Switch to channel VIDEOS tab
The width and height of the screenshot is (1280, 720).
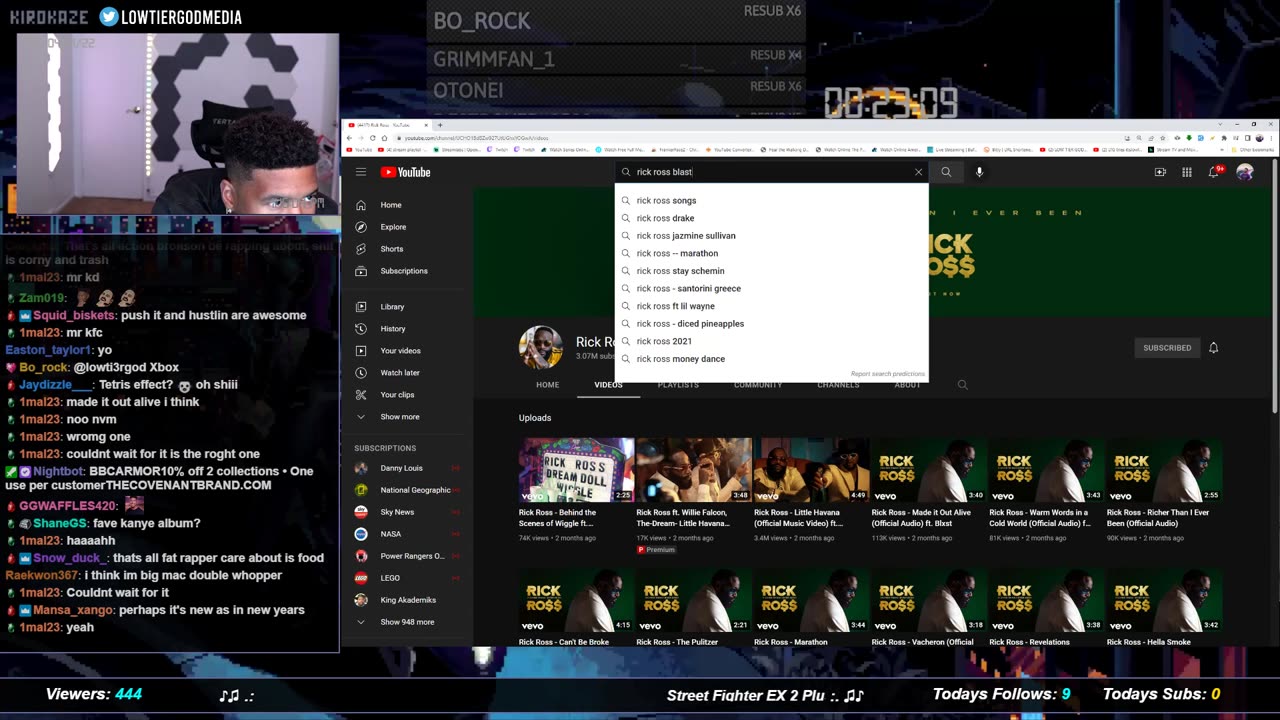tap(608, 385)
